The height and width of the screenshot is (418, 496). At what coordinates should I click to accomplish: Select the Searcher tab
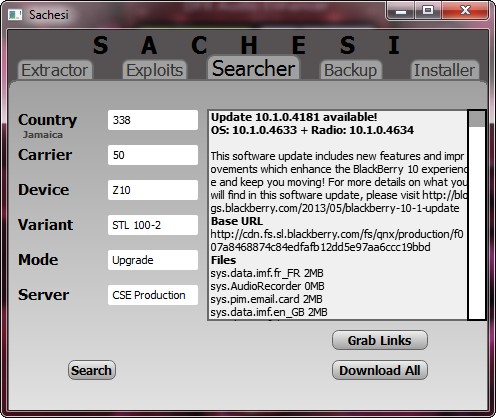(253, 68)
